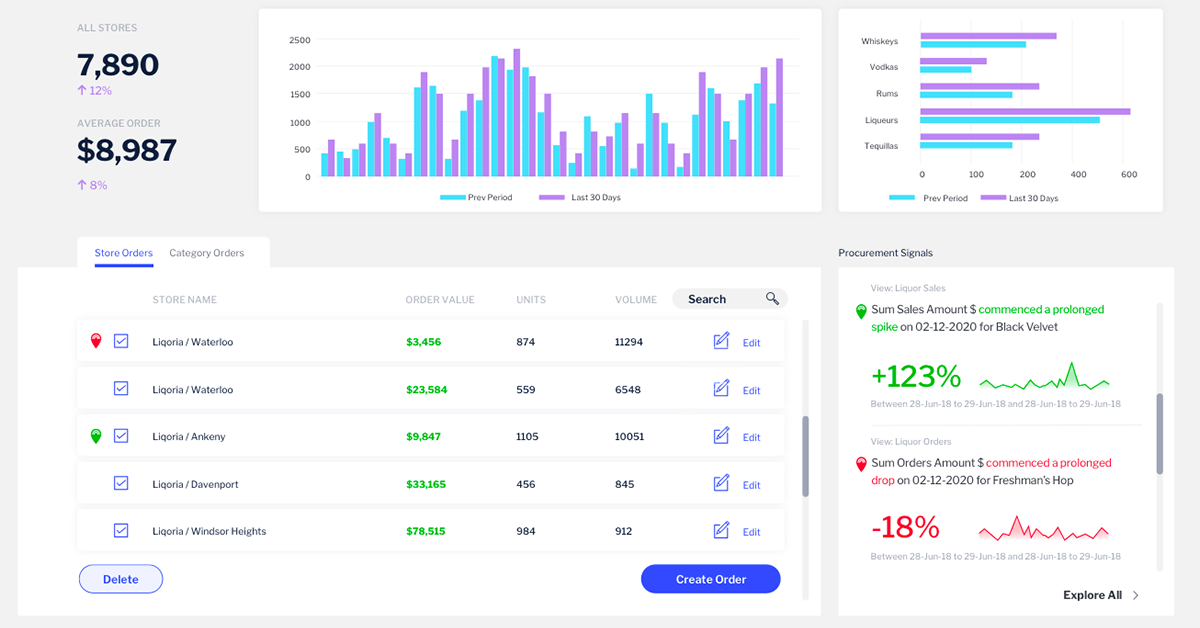Click the Last 30 Days purple legend swatch
The height and width of the screenshot is (628, 1200).
pyautogui.click(x=552, y=198)
